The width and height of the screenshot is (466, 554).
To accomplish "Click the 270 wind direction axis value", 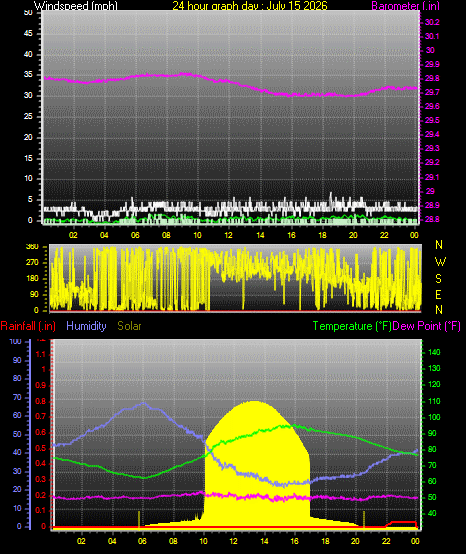I will [32, 263].
